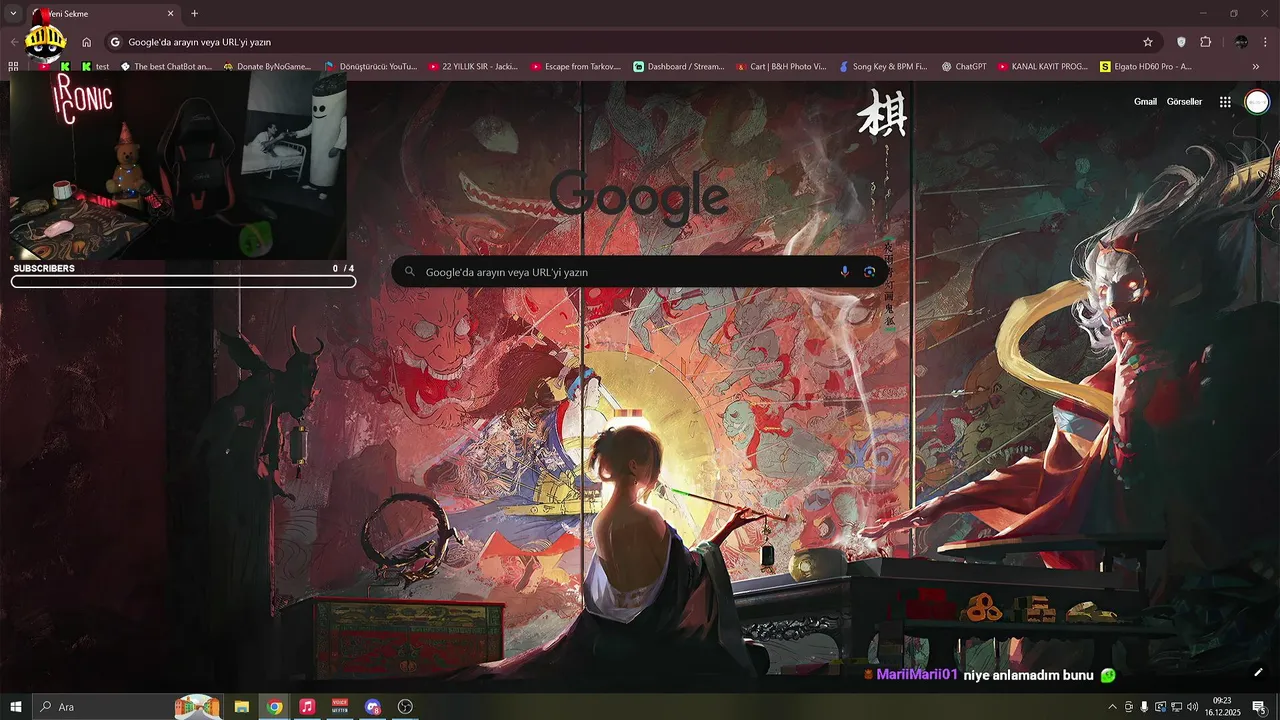The image size is (1280, 720).
Task: Open the Google account avatar
Action: point(1257,102)
